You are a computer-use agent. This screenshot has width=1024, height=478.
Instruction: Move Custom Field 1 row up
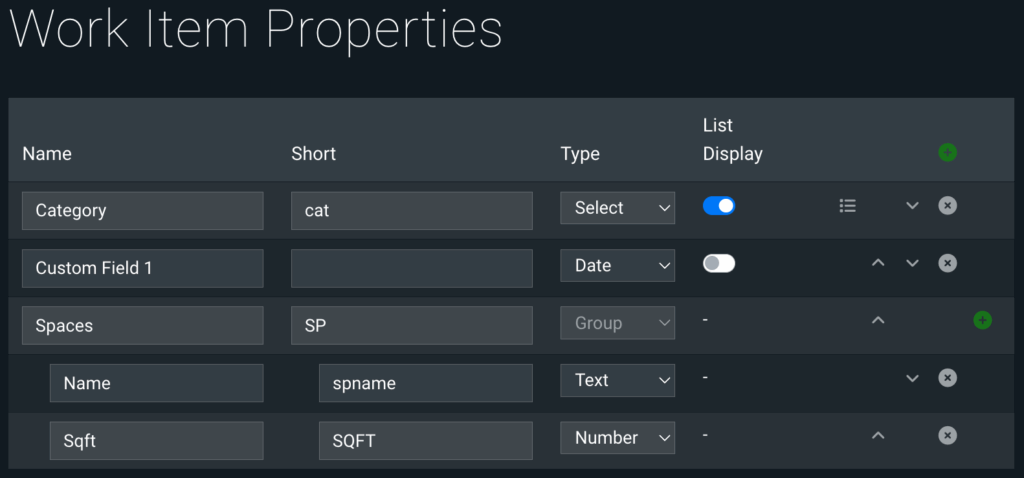[878, 264]
